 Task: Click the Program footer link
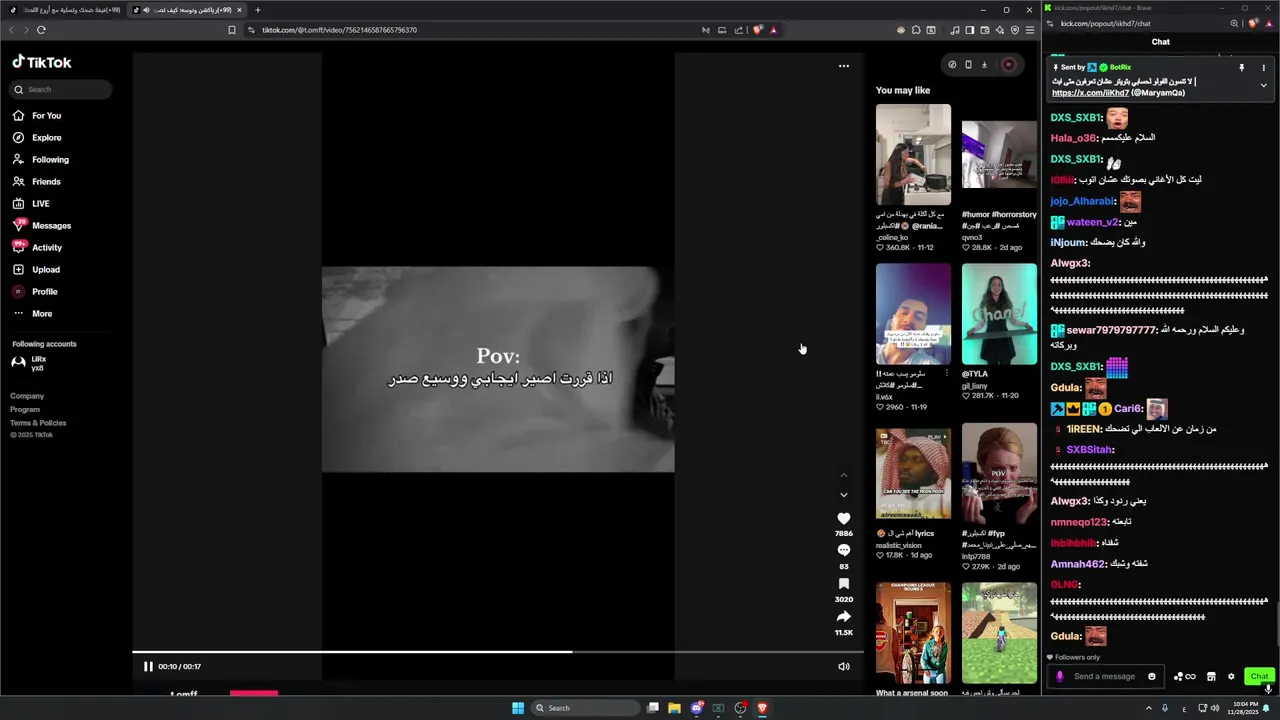click(x=25, y=409)
